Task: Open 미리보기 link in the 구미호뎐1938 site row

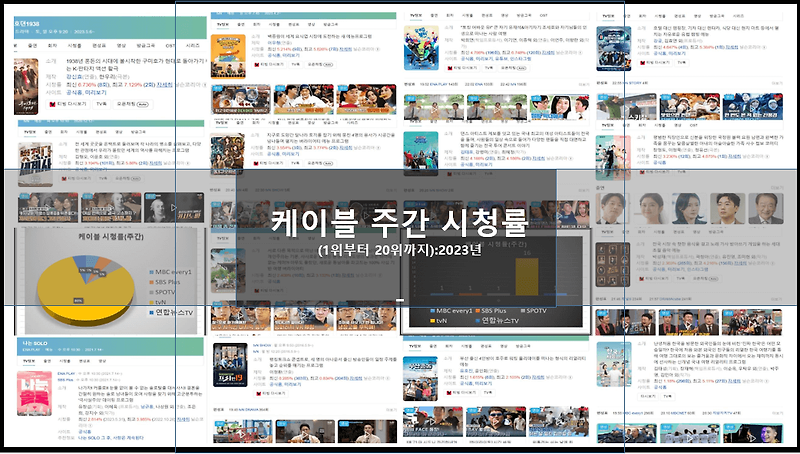Action: (x=96, y=93)
